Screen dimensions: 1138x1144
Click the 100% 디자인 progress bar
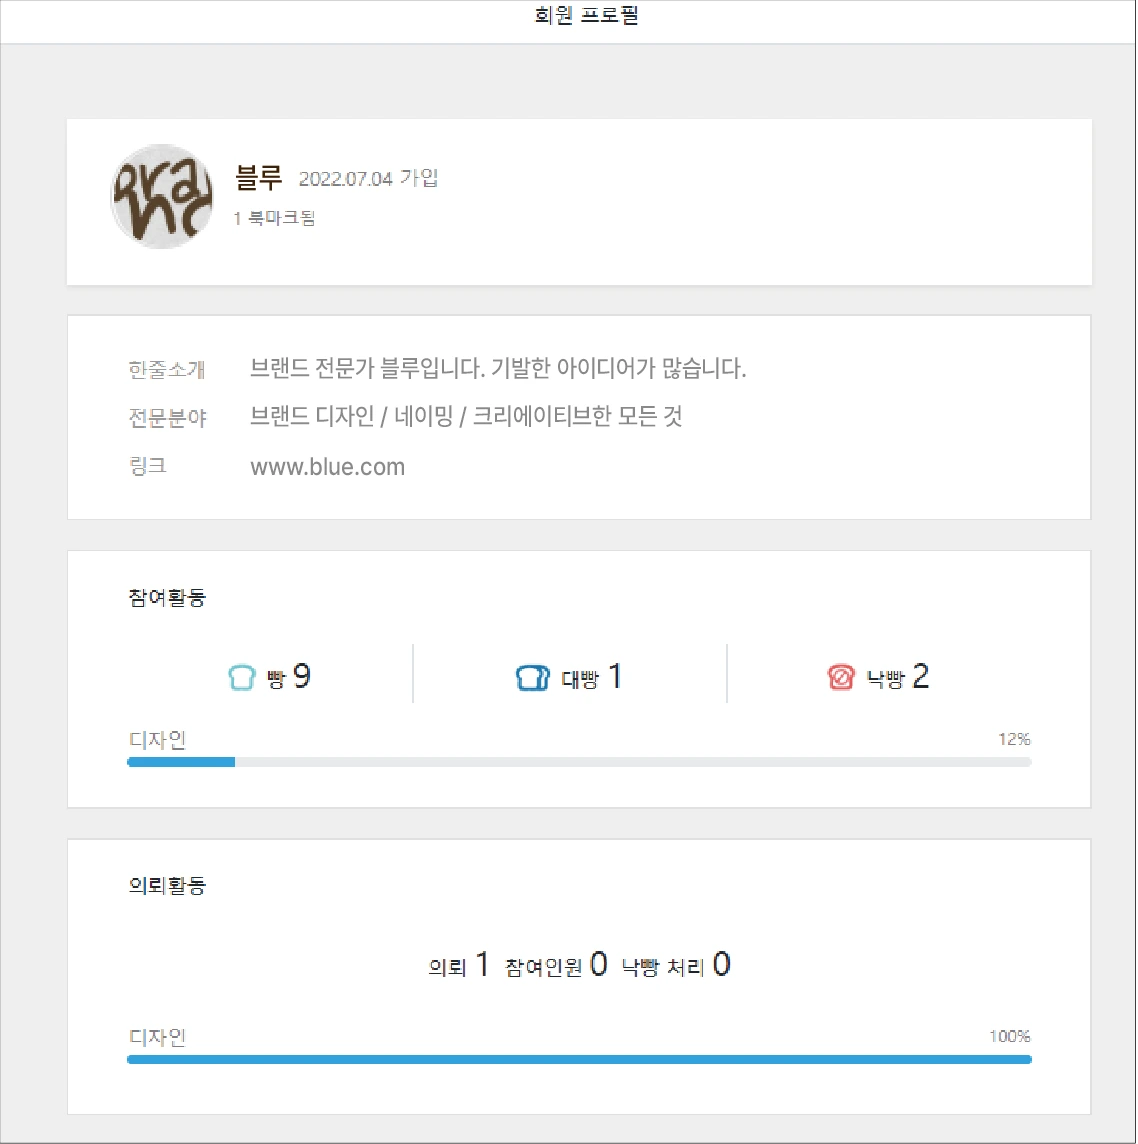click(579, 1059)
